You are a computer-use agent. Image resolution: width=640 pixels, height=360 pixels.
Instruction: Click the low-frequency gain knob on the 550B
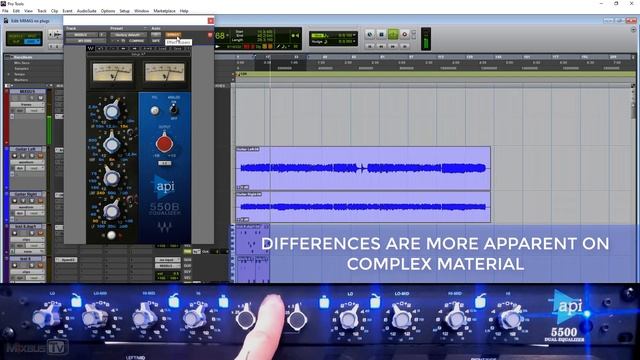click(x=111, y=210)
